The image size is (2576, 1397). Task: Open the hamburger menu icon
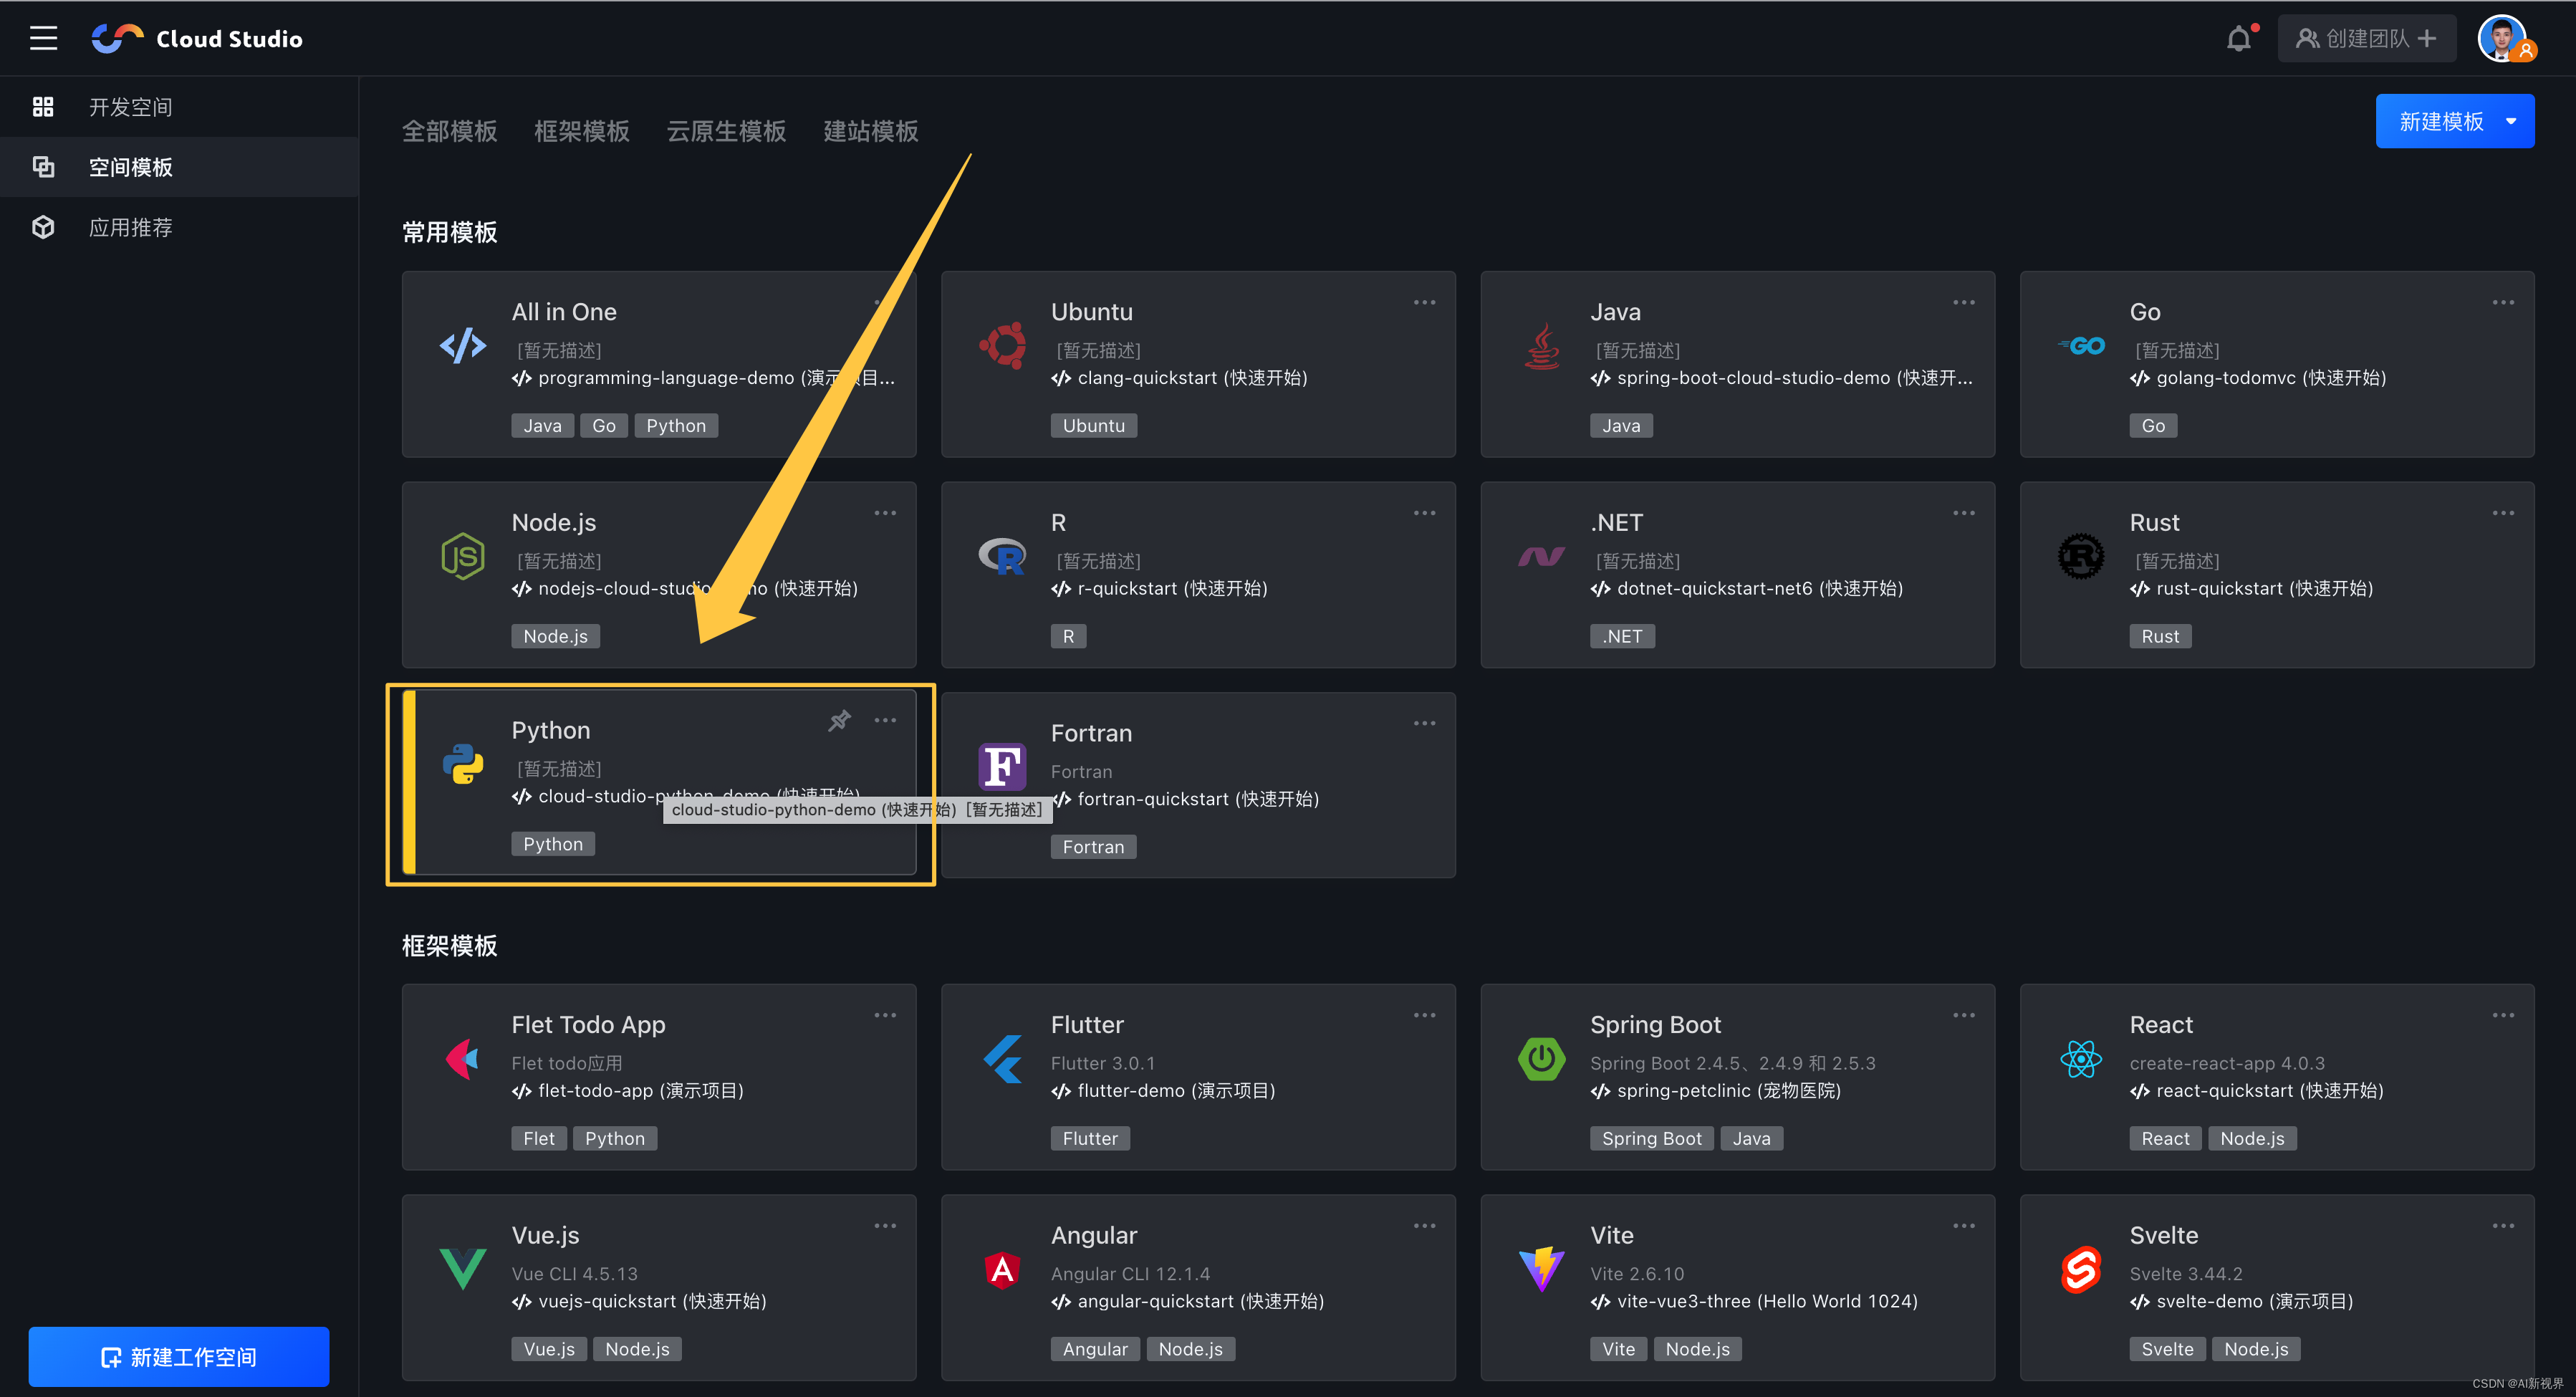pyautogui.click(x=43, y=38)
